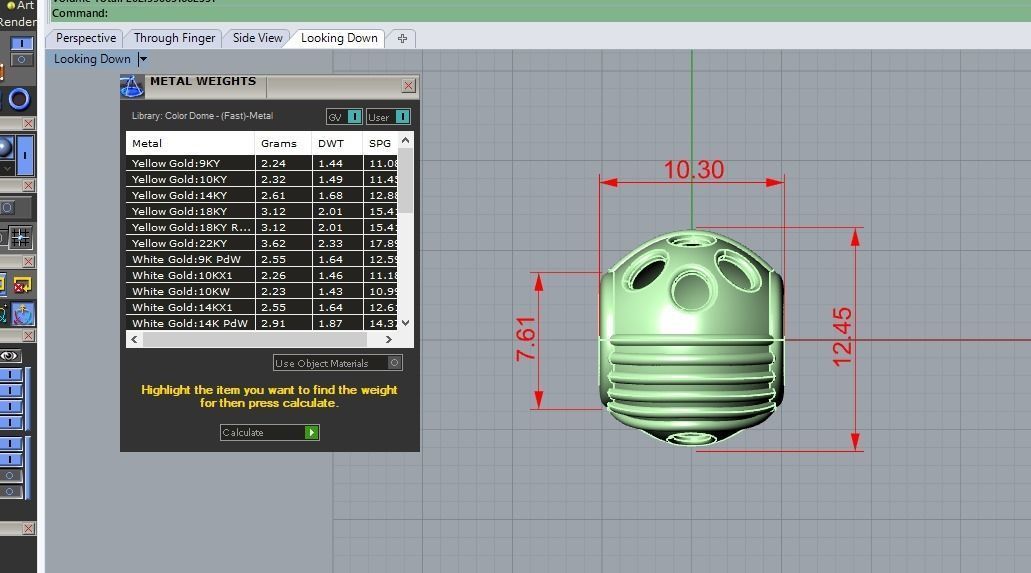Sort by the Grams column header
The width and height of the screenshot is (1031, 573).
pos(283,143)
